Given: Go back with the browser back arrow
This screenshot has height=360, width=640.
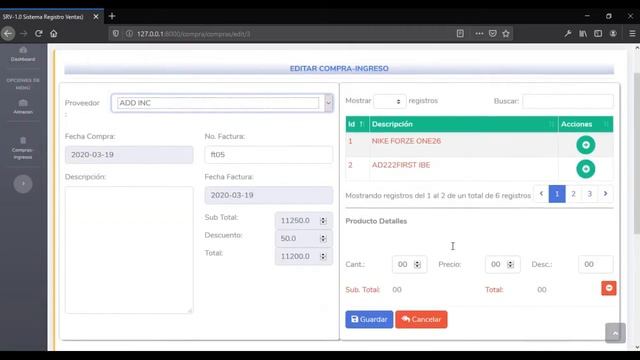Looking at the screenshot, I should tap(8, 33).
